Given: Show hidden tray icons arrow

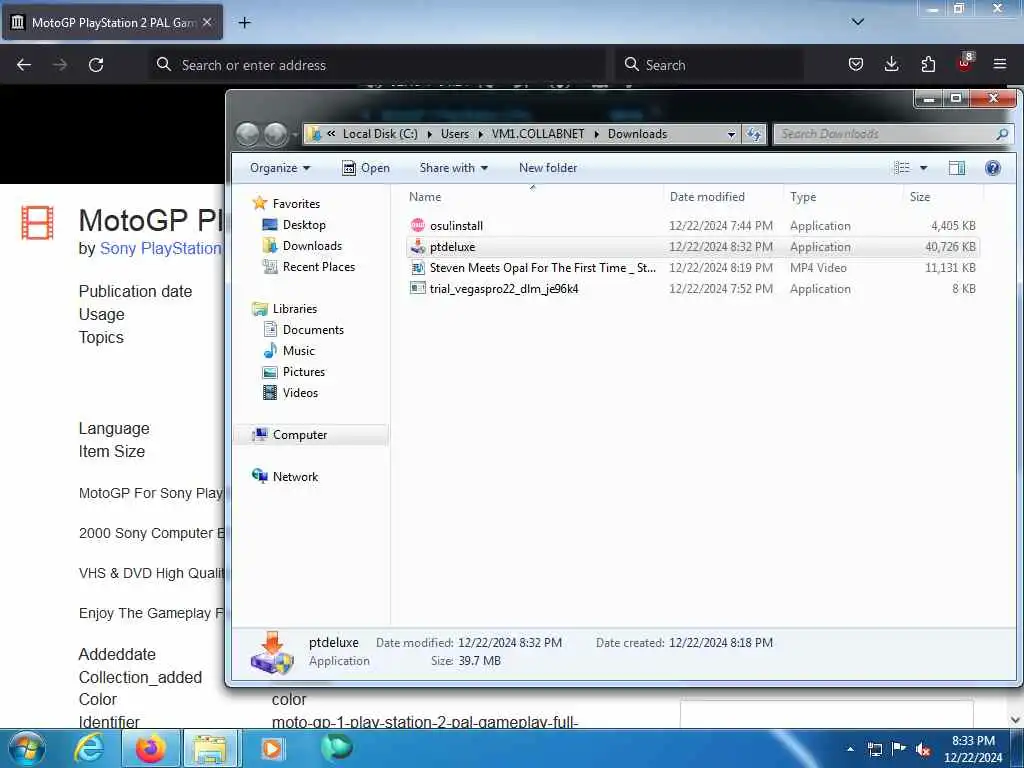Looking at the screenshot, I should coord(850,749).
